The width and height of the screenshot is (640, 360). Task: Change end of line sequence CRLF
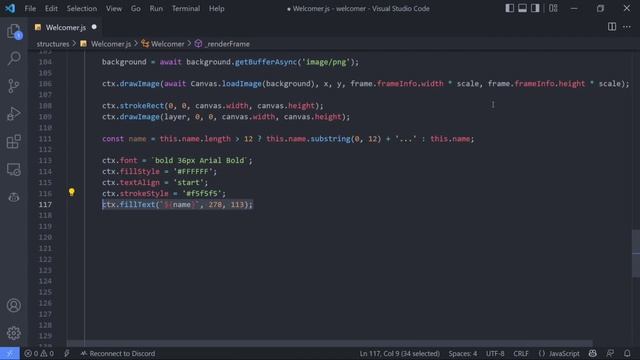(521, 353)
